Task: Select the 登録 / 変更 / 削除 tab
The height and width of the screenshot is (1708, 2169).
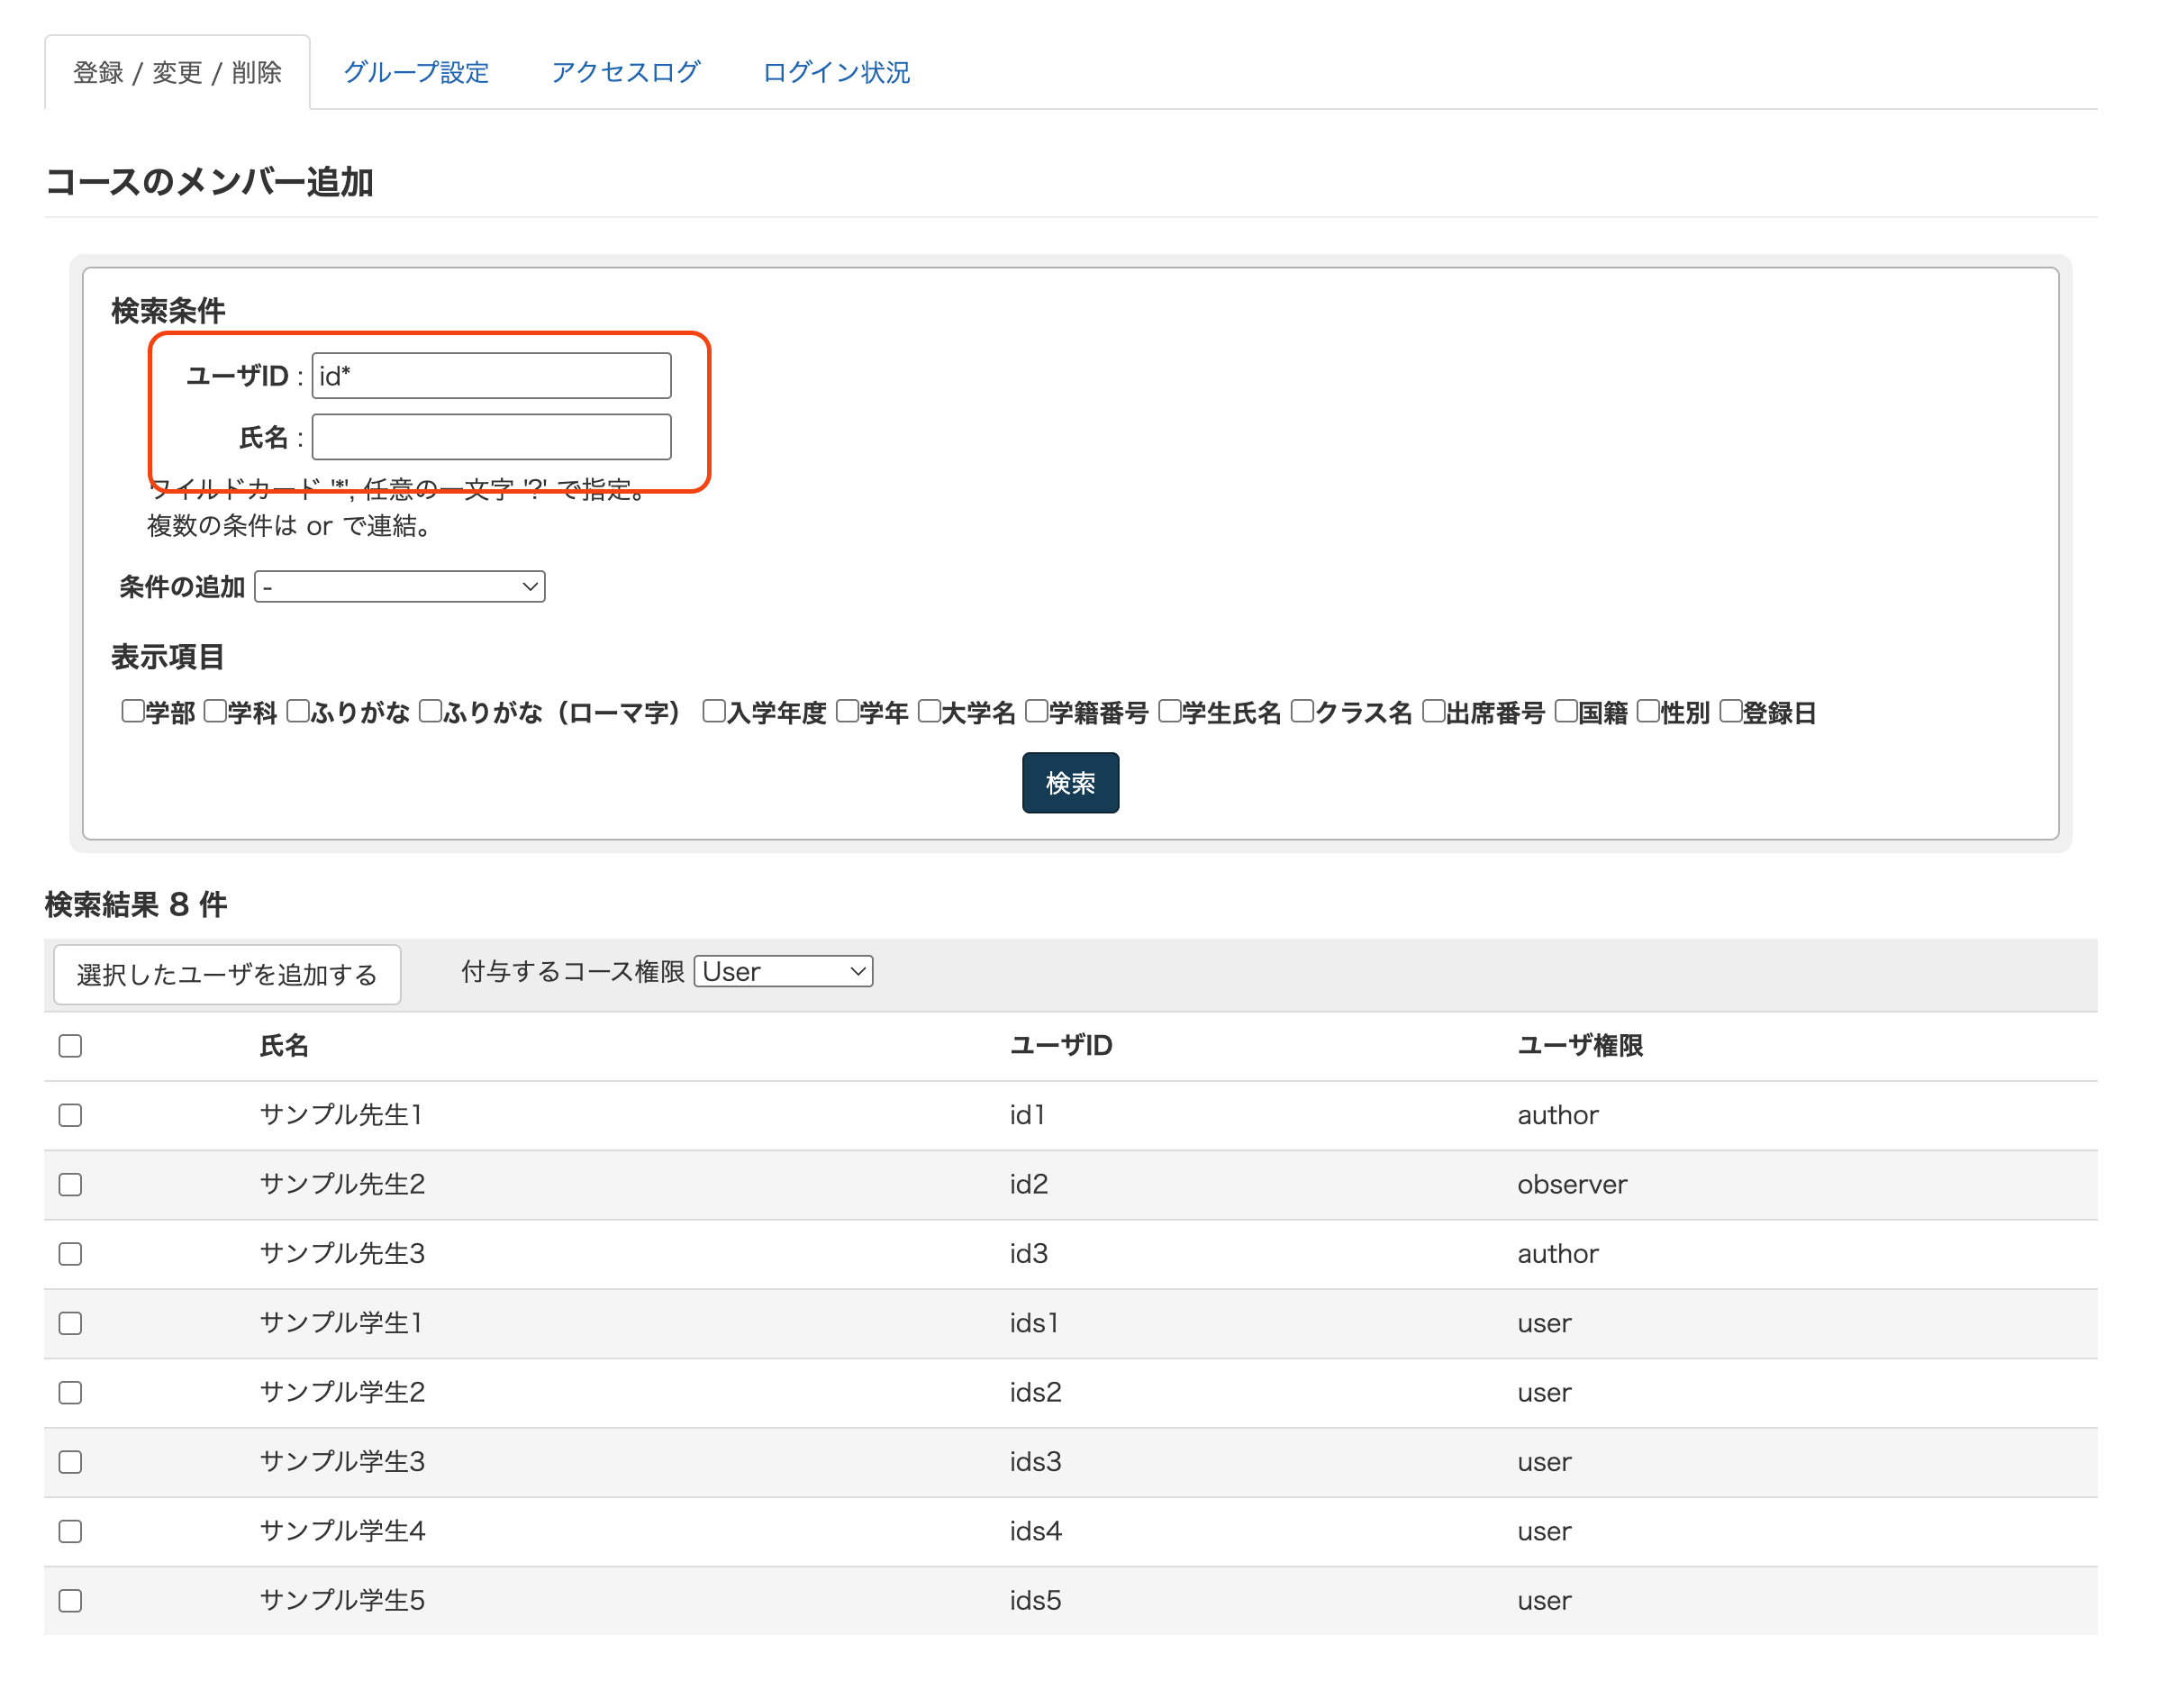Action: [x=177, y=72]
